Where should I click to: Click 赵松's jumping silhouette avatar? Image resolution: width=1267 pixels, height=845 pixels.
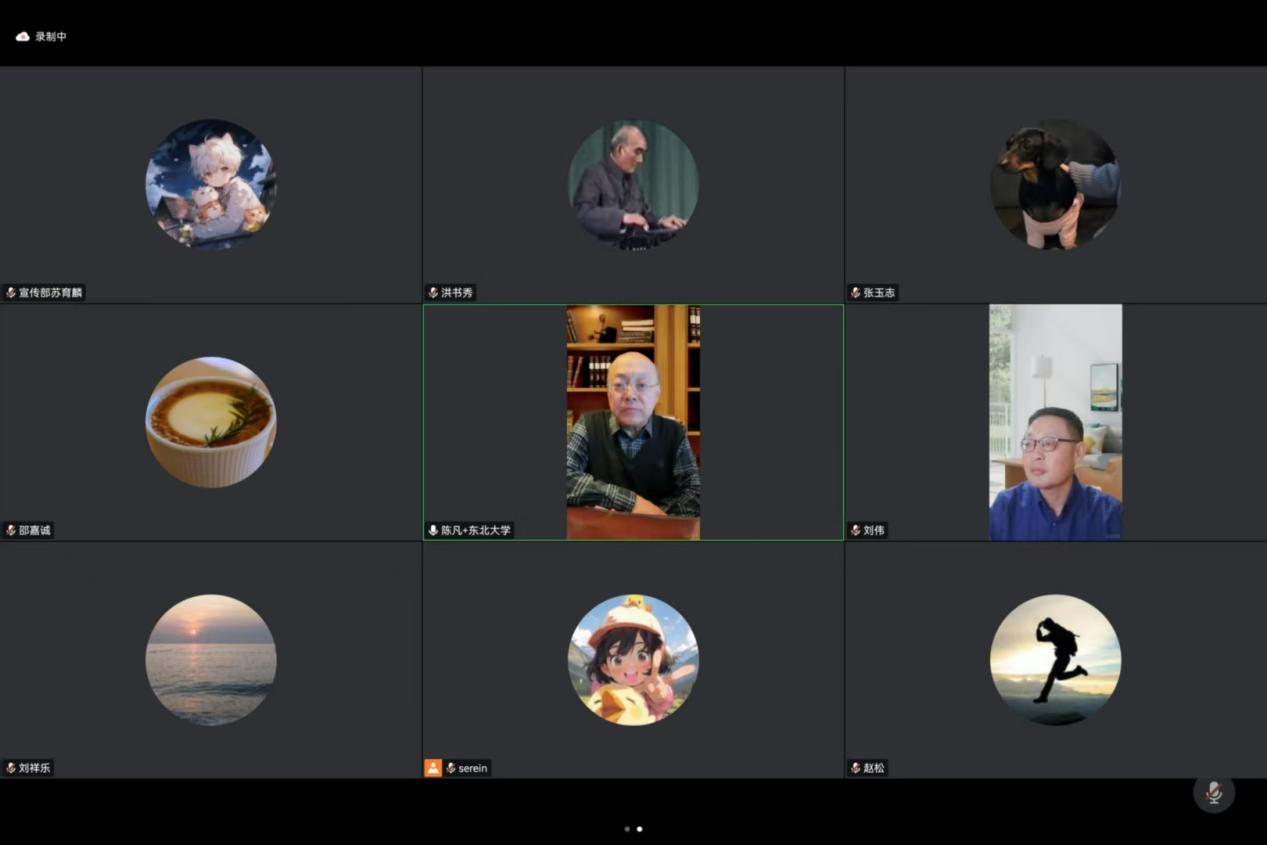point(1055,660)
